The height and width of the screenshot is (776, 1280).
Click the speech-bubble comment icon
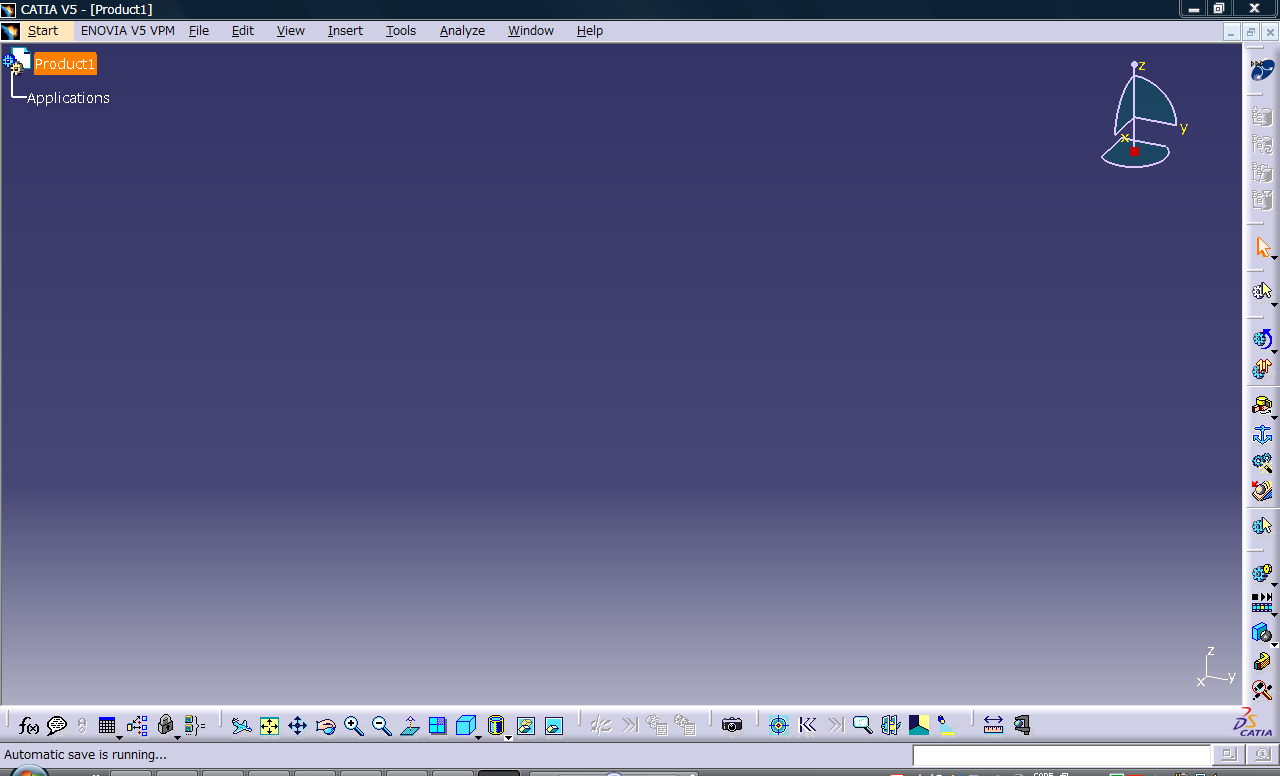pos(57,726)
